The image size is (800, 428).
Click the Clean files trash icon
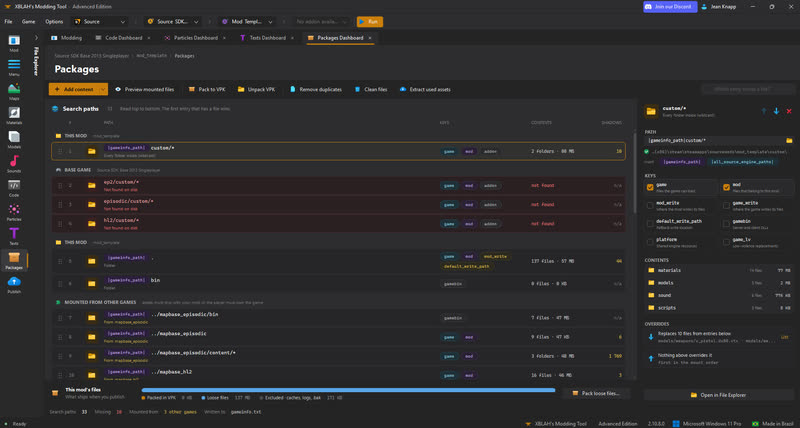[357, 89]
